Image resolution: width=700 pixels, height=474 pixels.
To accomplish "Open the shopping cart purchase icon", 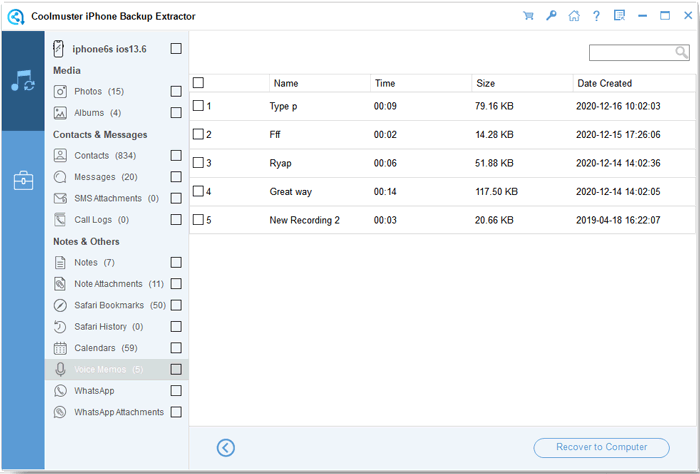I will tap(528, 16).
